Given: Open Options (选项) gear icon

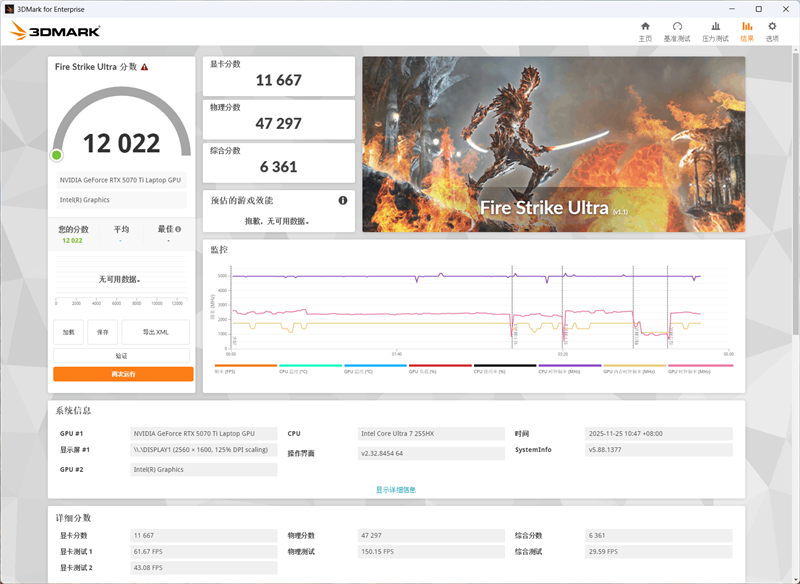Looking at the screenshot, I should [x=772, y=31].
